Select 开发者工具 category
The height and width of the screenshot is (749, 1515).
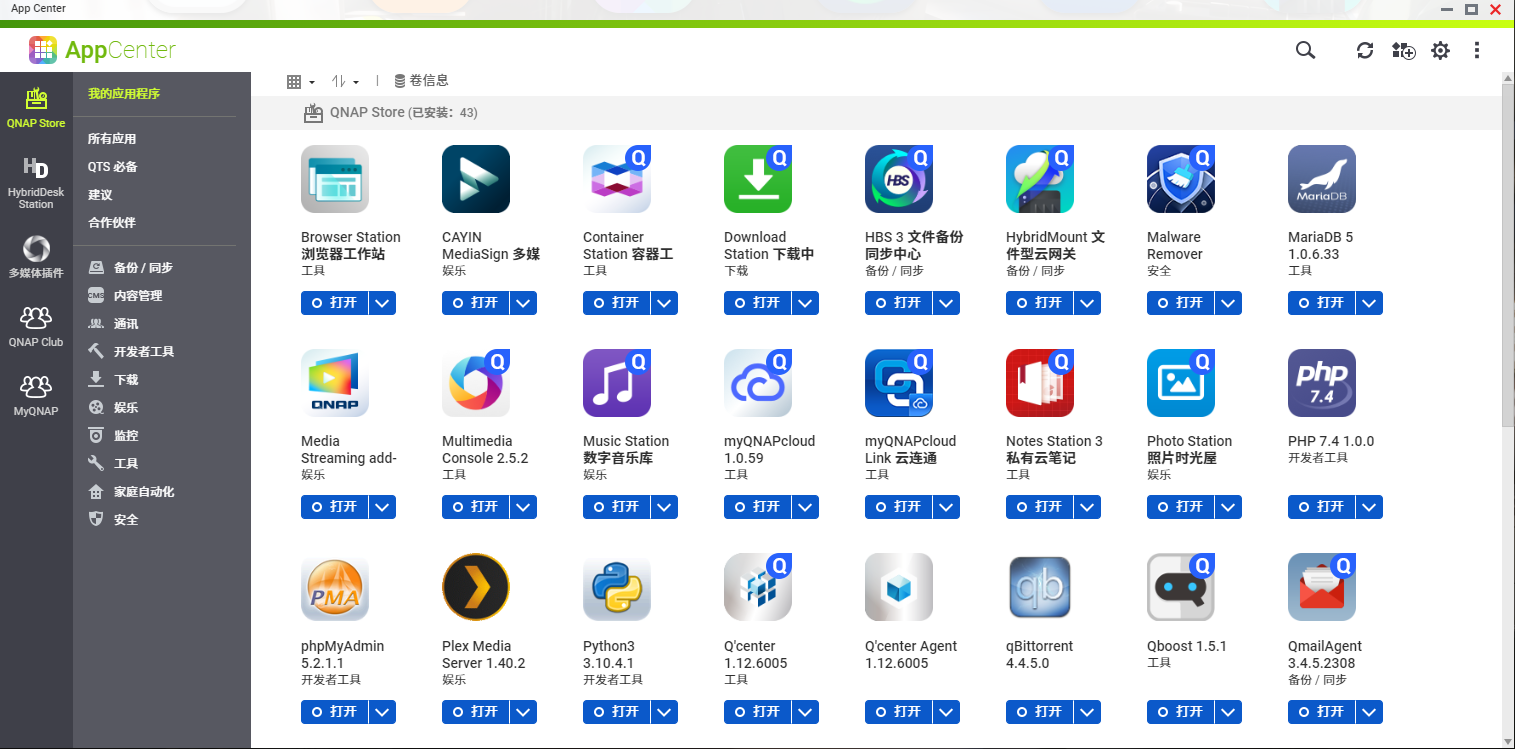click(x=143, y=352)
